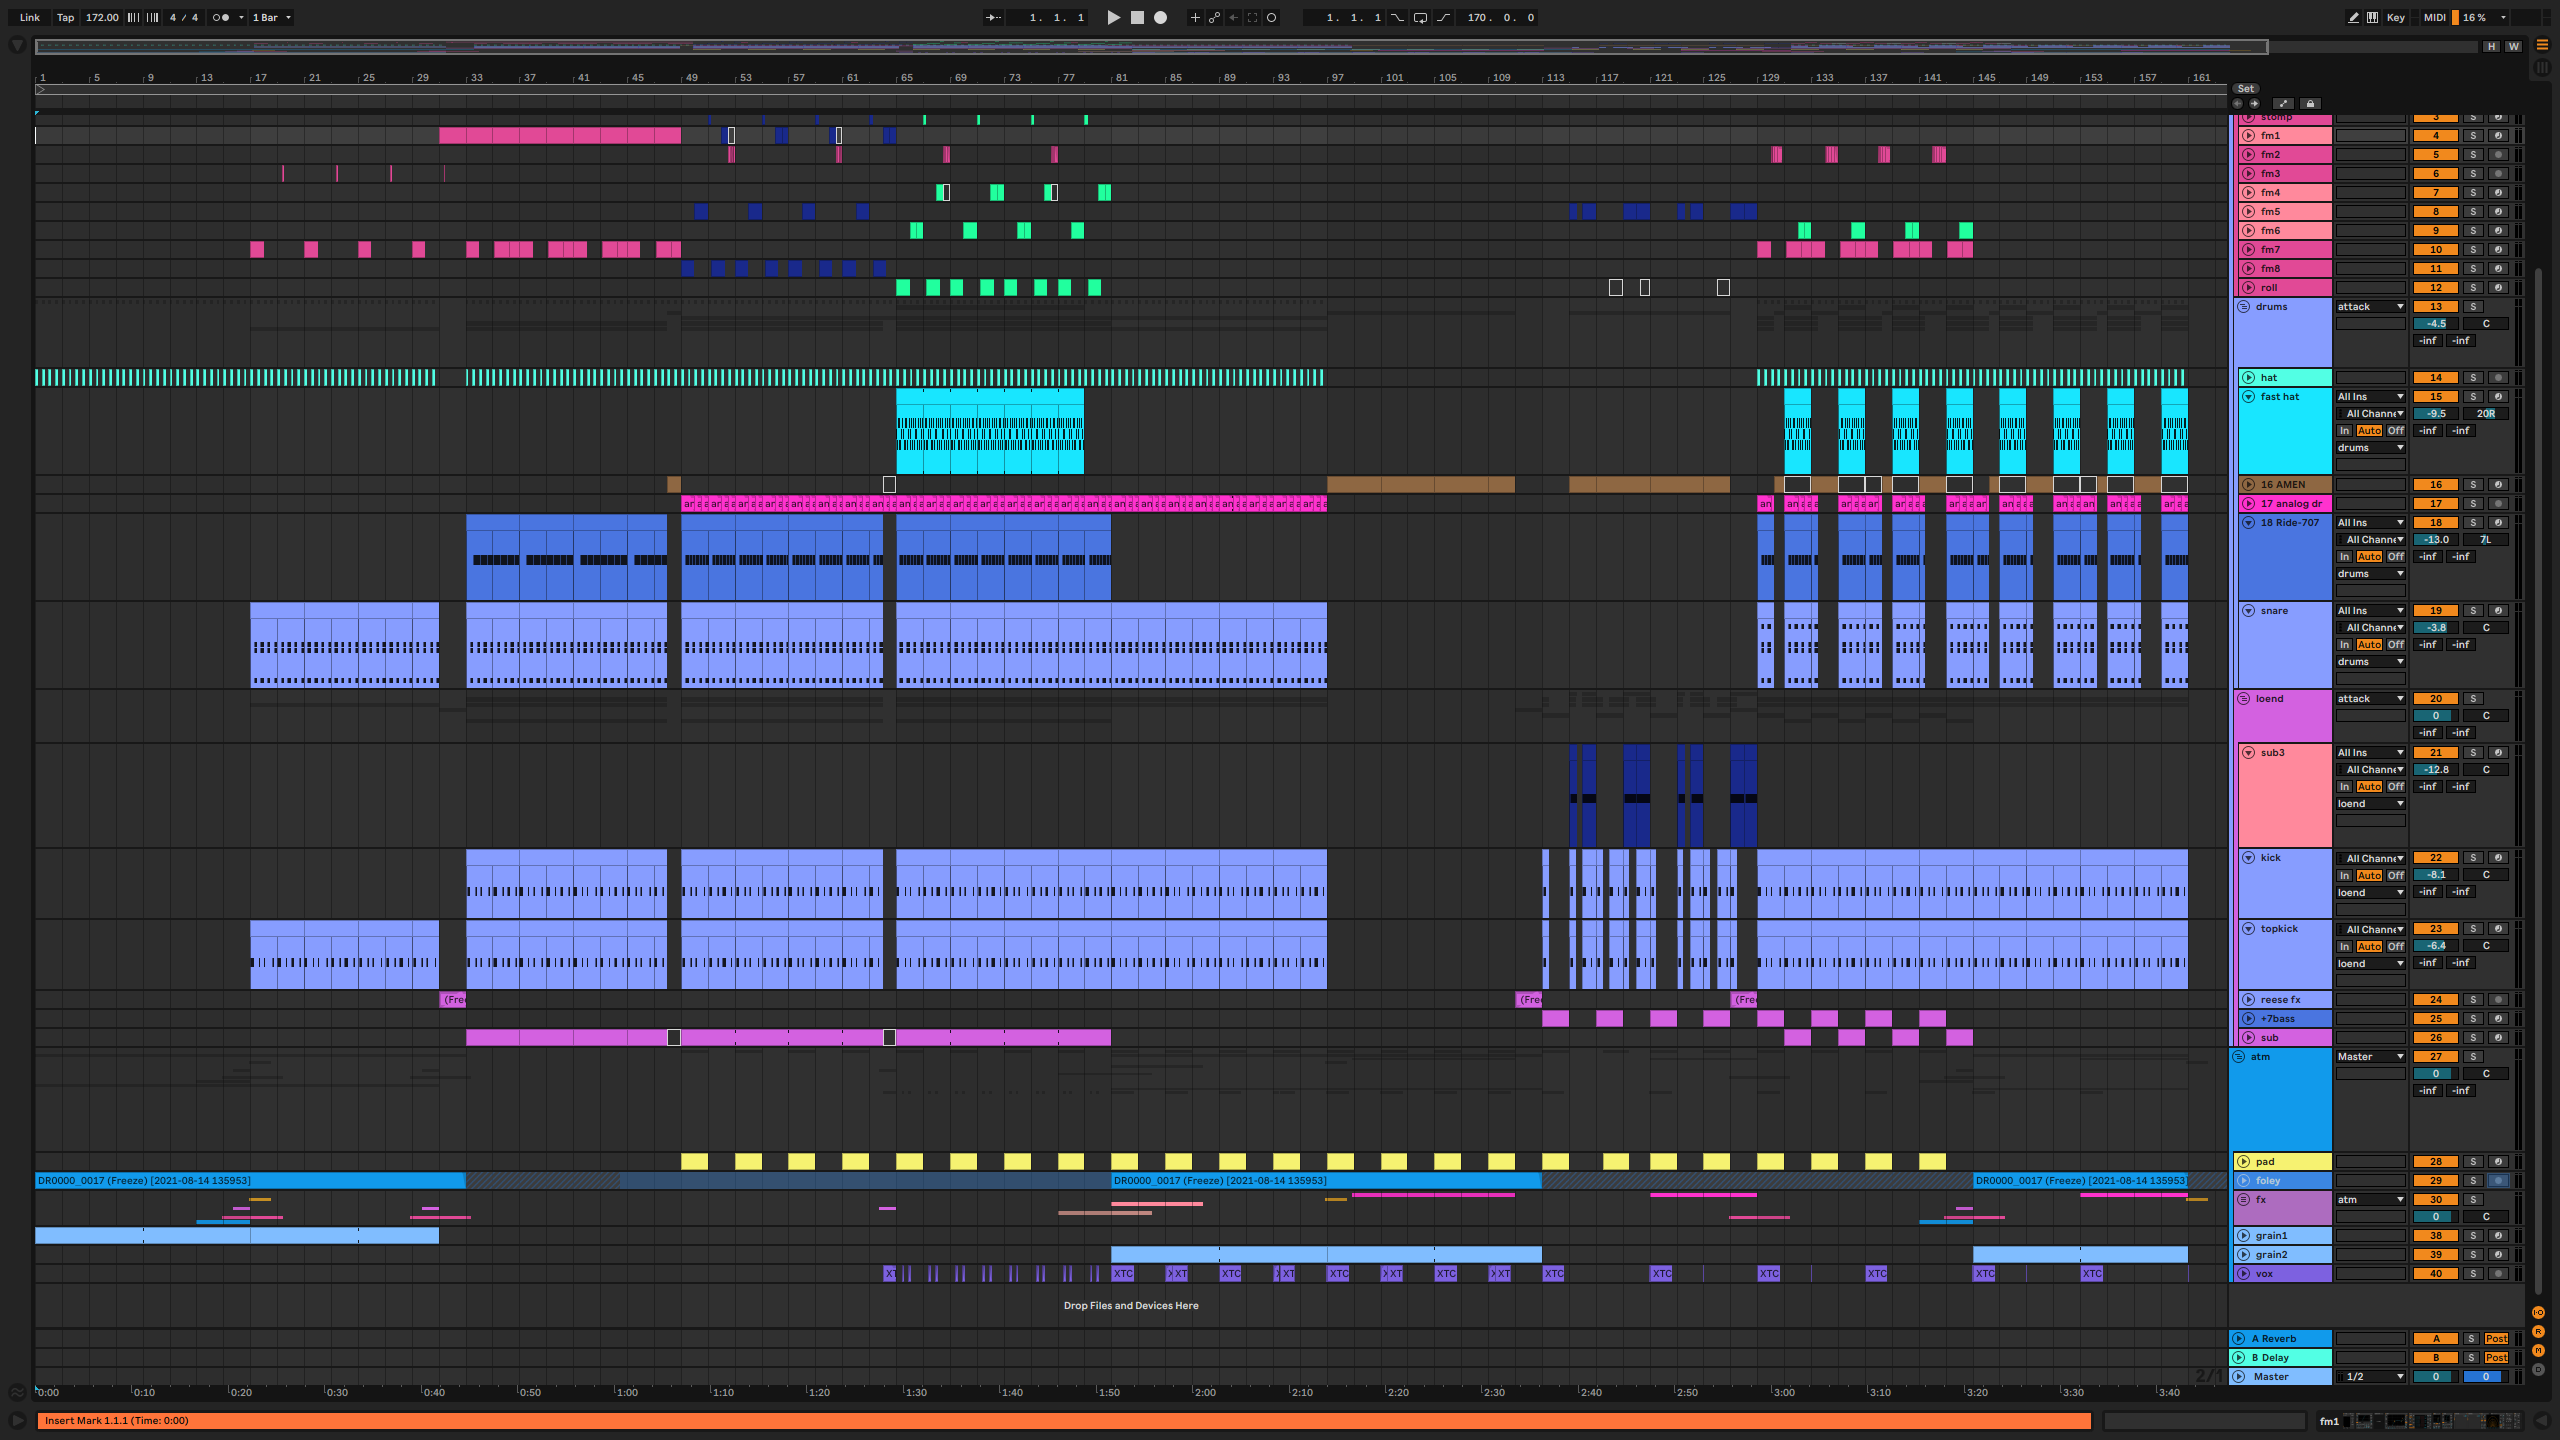Click the Lock Envelopes padlock icon
This screenshot has width=2560, height=1440.
click(x=2310, y=103)
